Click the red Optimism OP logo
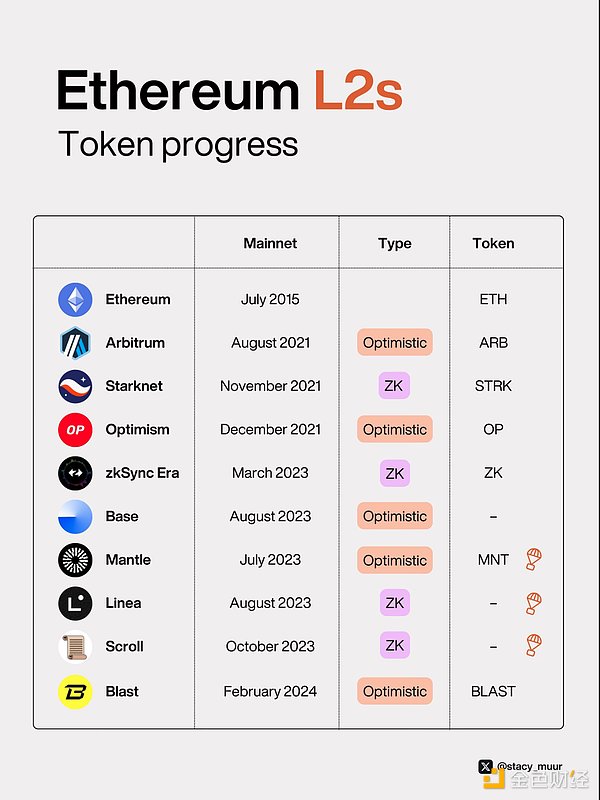The width and height of the screenshot is (600, 800). [75, 429]
